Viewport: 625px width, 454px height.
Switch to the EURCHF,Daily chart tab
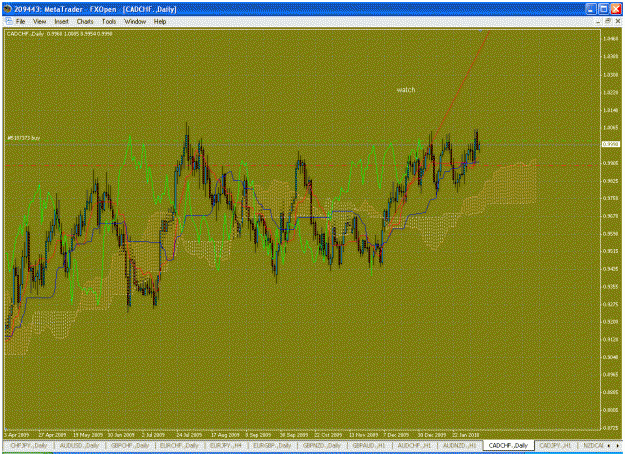click(x=179, y=445)
